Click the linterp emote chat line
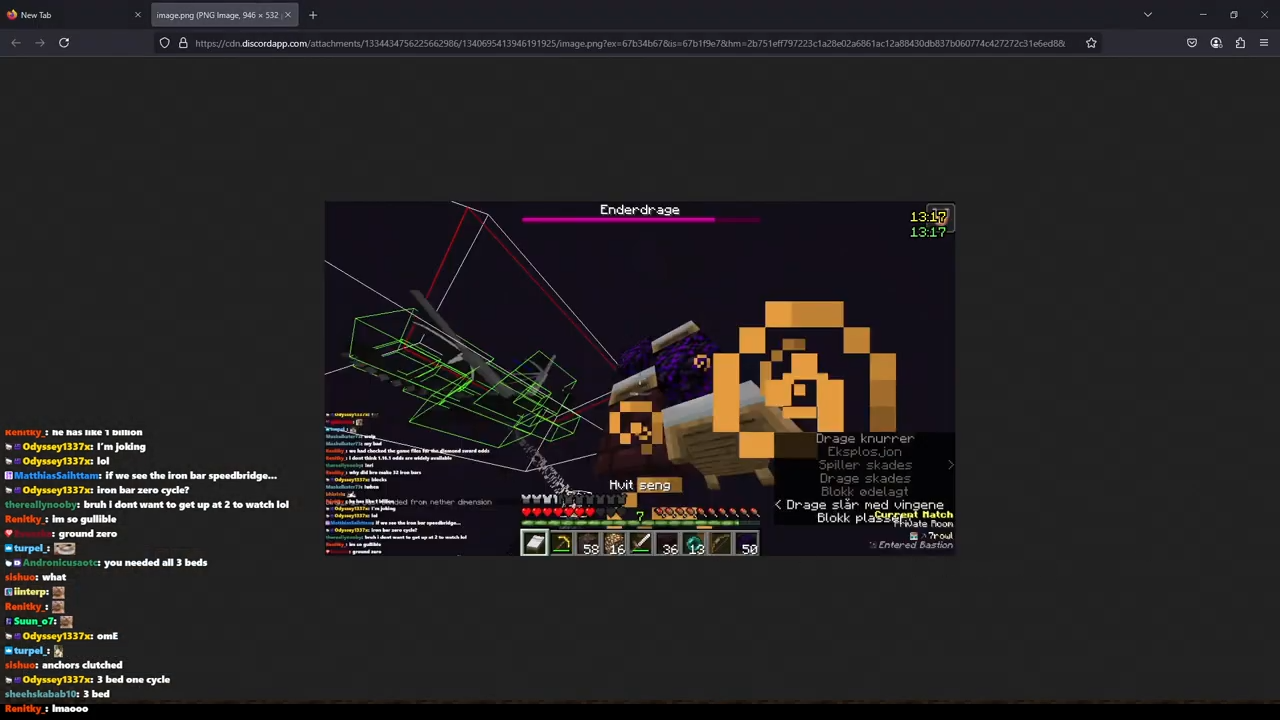The width and height of the screenshot is (1280, 720). tap(35, 592)
